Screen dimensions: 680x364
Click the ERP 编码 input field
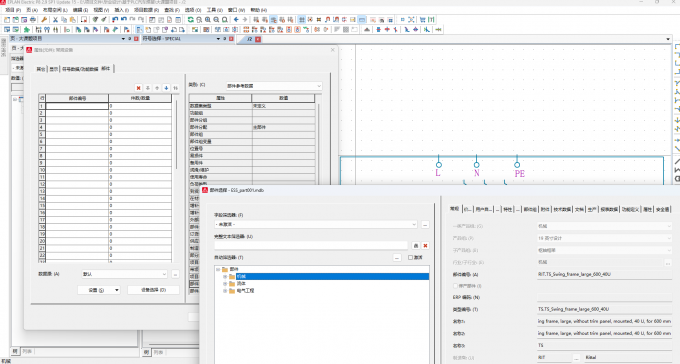604,297
